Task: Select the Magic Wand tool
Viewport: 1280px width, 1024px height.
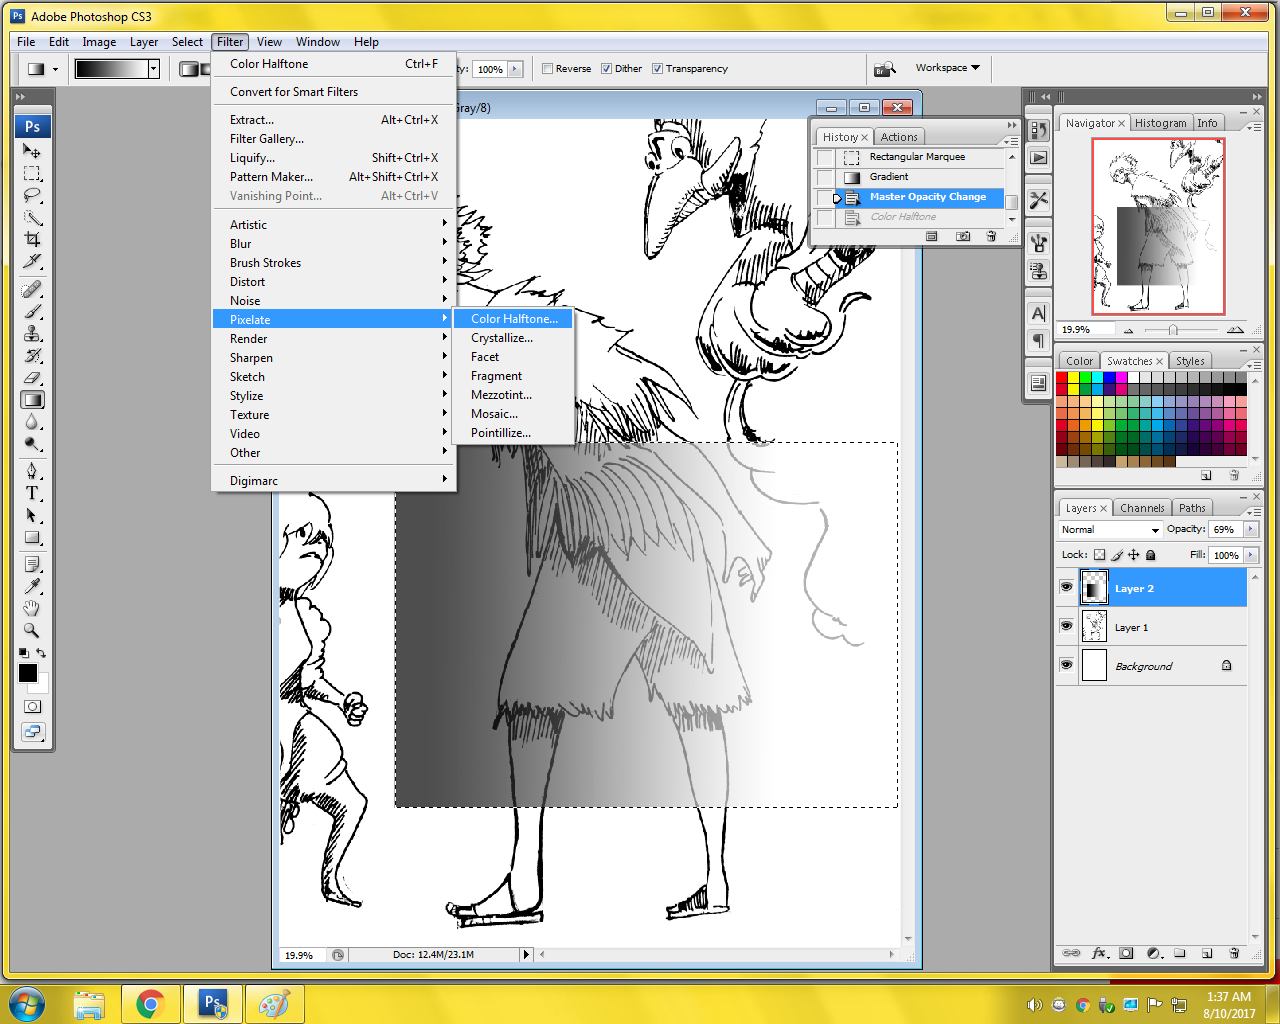Action: (x=32, y=217)
